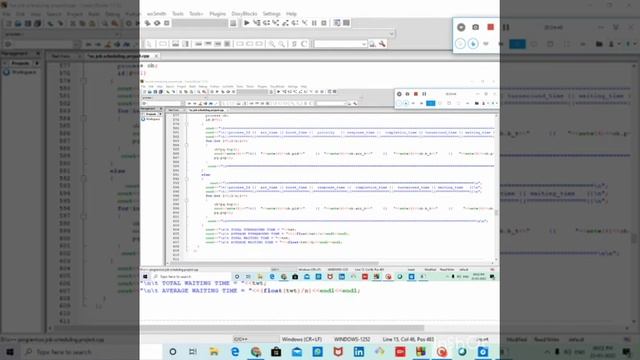Pick the arrow select tool in diagram toolbar
This screenshot has height=360, width=640.
(x=149, y=44)
